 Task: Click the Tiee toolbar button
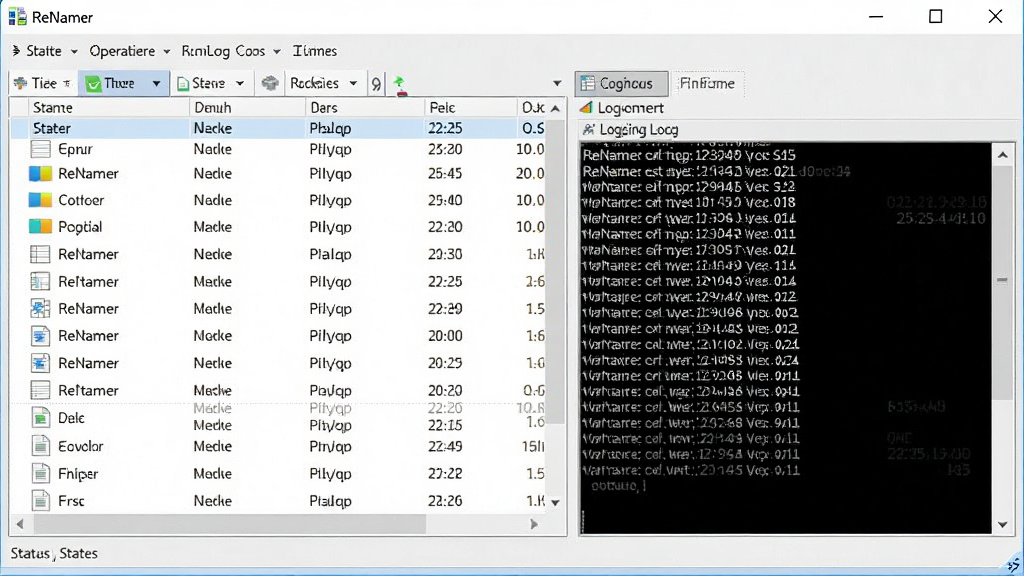coord(43,84)
